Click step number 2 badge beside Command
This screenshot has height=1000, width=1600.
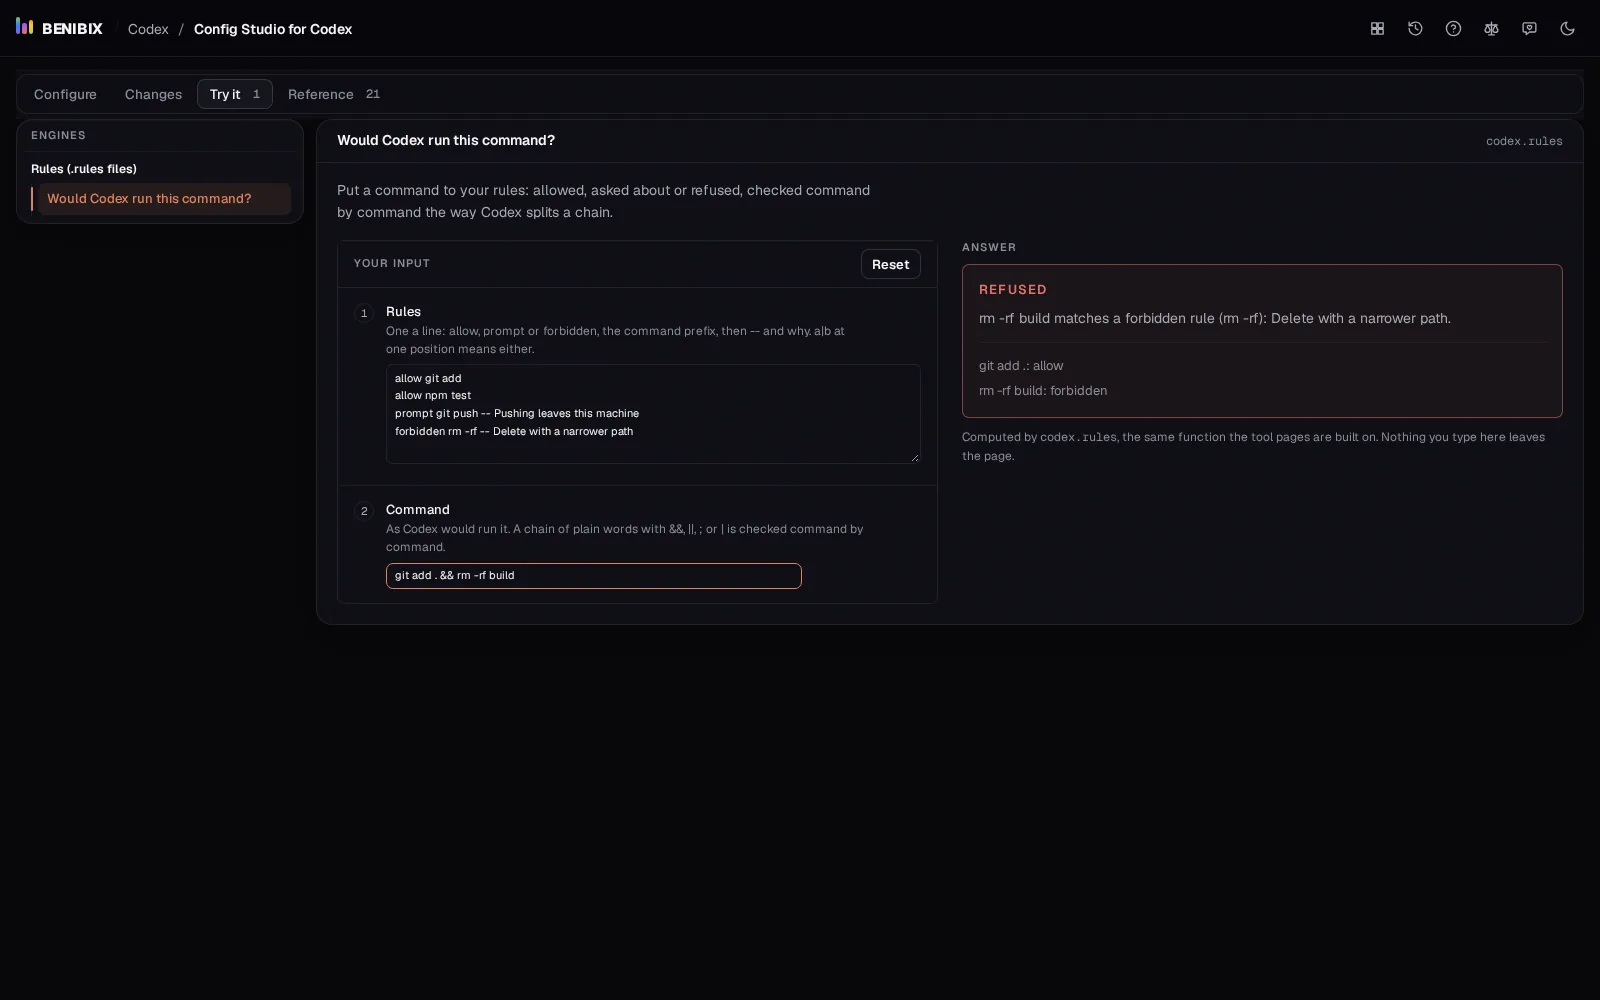pos(364,511)
